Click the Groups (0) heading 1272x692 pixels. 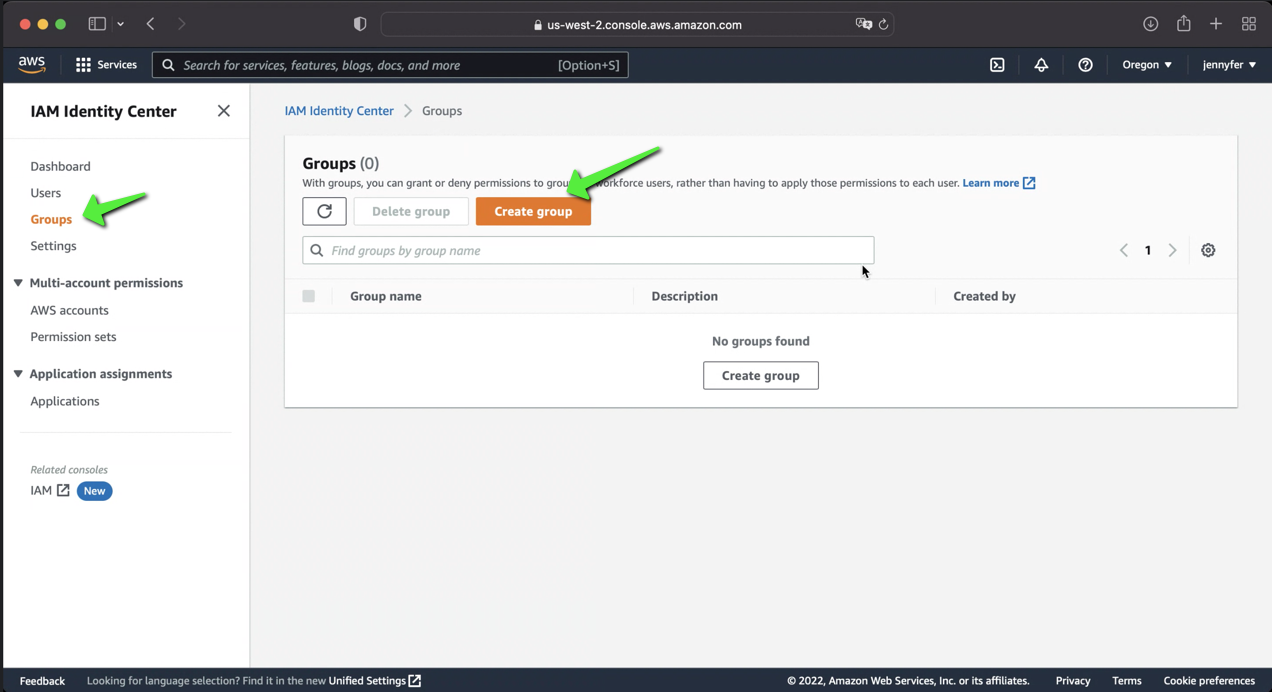(x=341, y=163)
